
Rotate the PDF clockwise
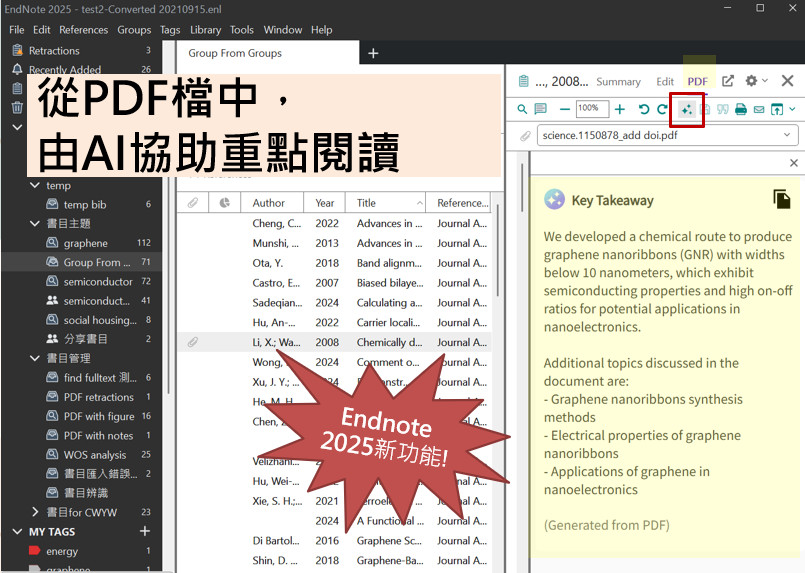(x=662, y=109)
